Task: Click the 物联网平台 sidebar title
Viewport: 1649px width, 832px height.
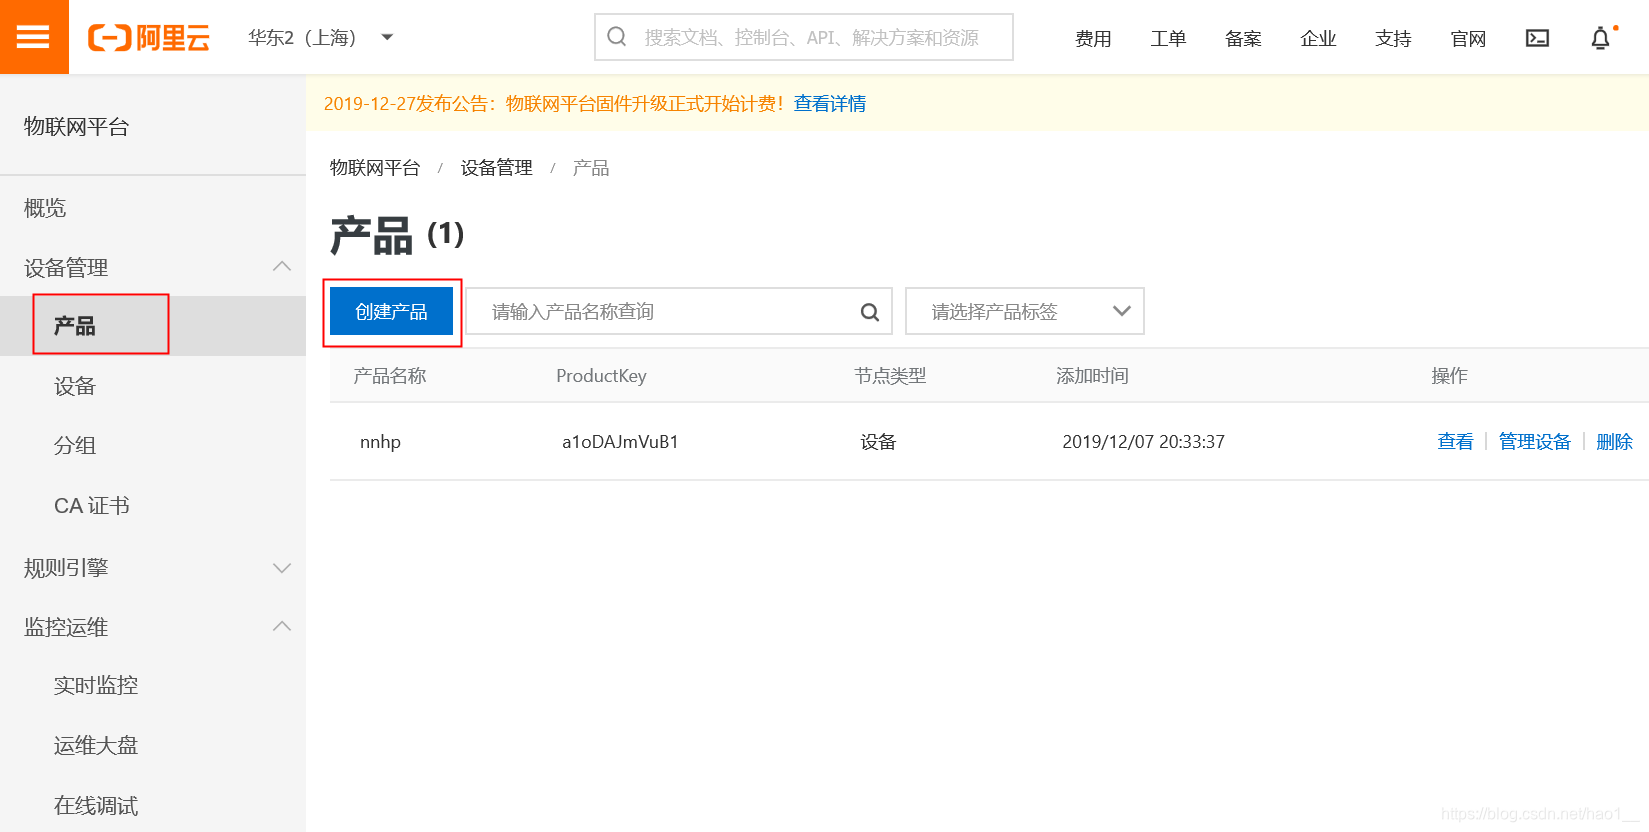Action: (77, 127)
